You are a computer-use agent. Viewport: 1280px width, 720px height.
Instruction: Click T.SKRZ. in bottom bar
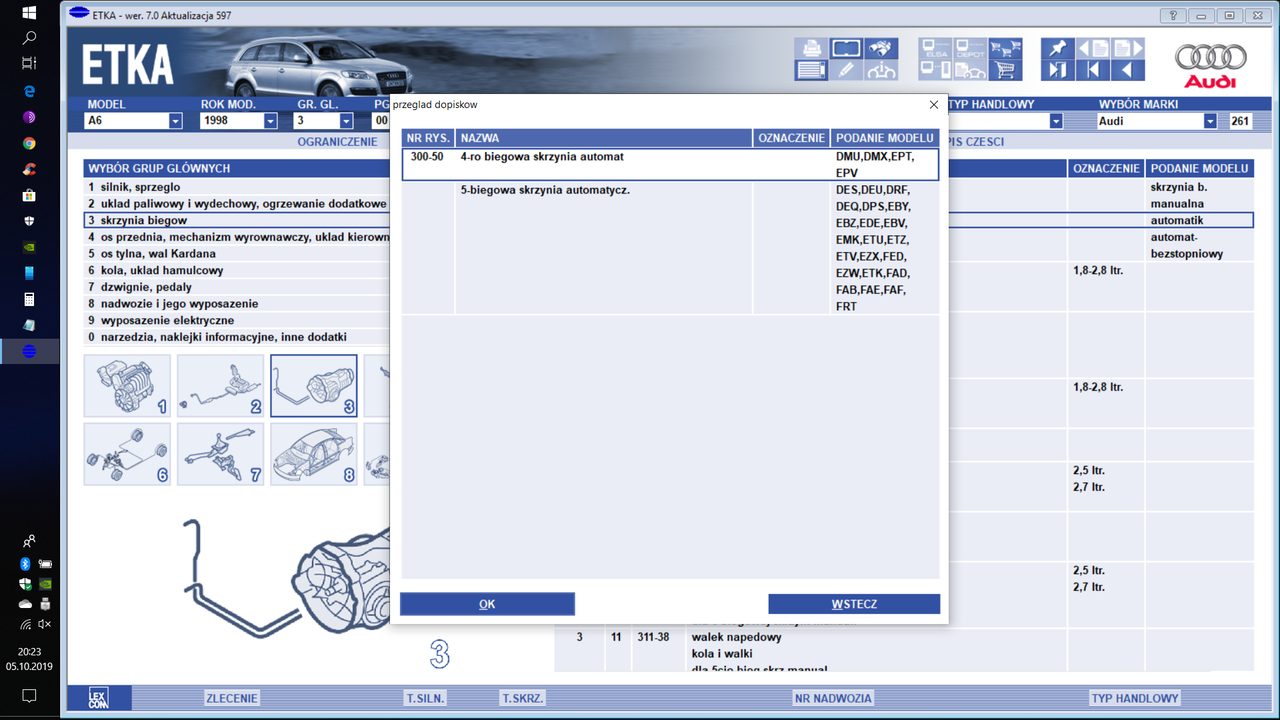523,698
